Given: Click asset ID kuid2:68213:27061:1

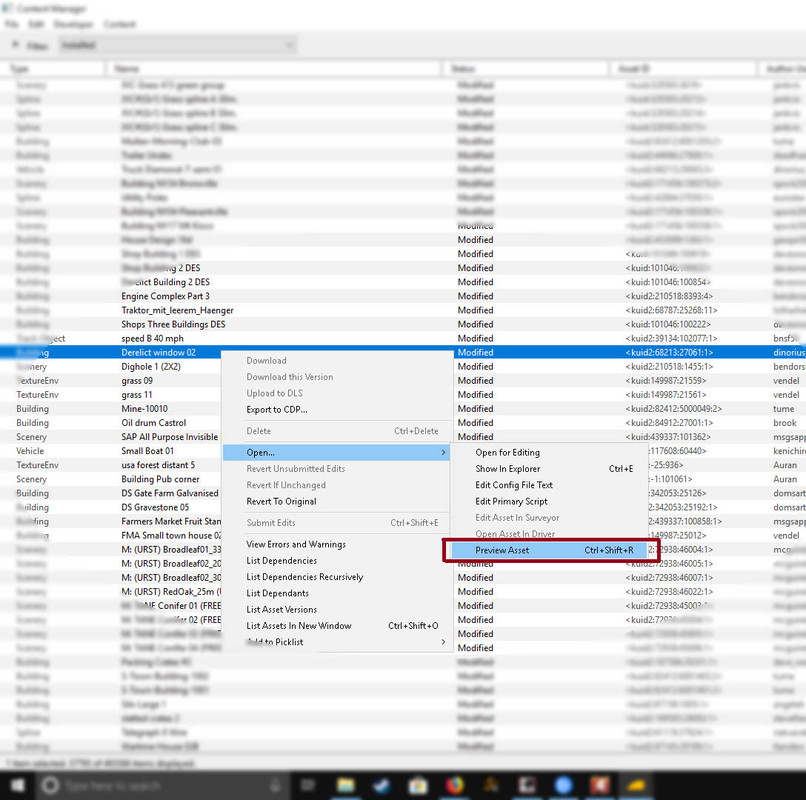Looking at the screenshot, I should pos(669,353).
